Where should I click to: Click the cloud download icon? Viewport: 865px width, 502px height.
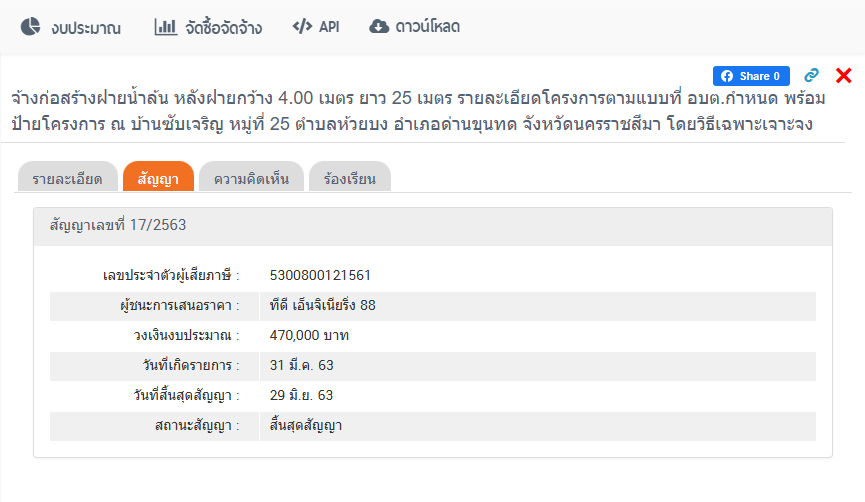pyautogui.click(x=379, y=27)
